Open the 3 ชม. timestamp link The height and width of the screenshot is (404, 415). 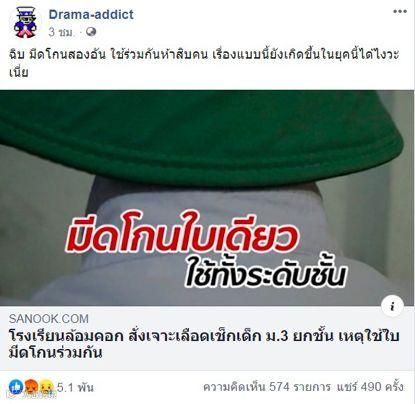pos(61,32)
